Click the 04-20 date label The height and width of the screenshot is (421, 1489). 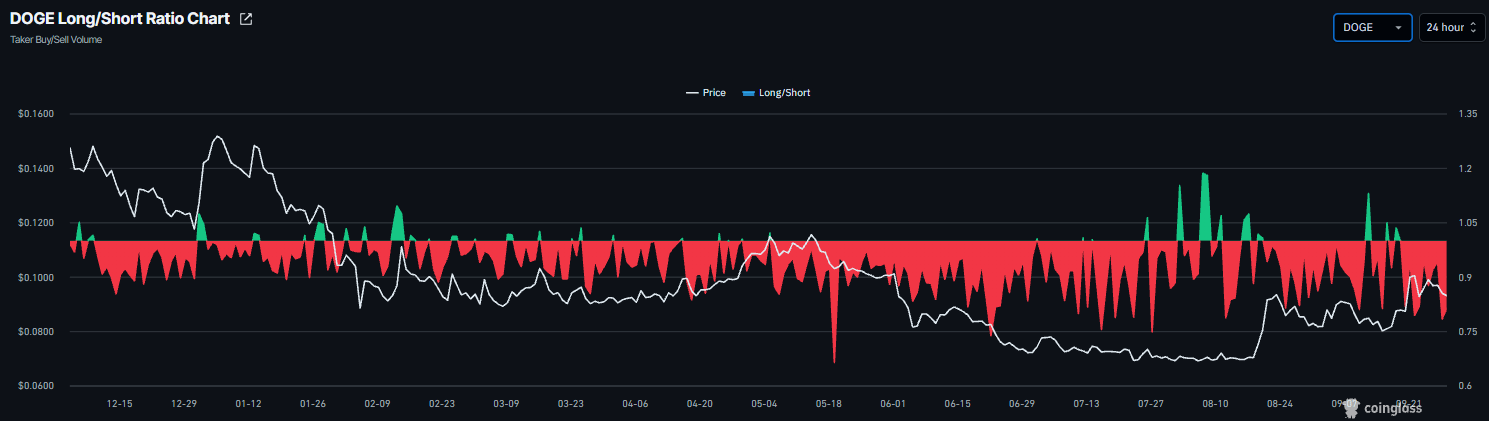[700, 404]
